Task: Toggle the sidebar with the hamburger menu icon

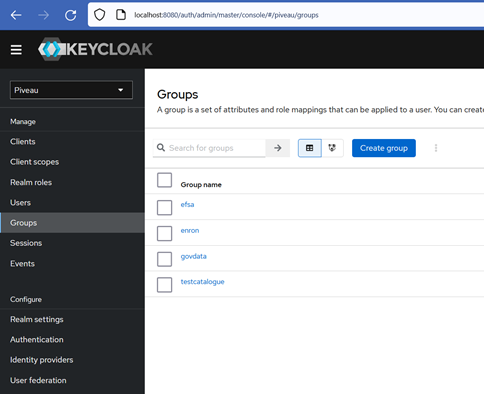Action: pyautogui.click(x=16, y=50)
